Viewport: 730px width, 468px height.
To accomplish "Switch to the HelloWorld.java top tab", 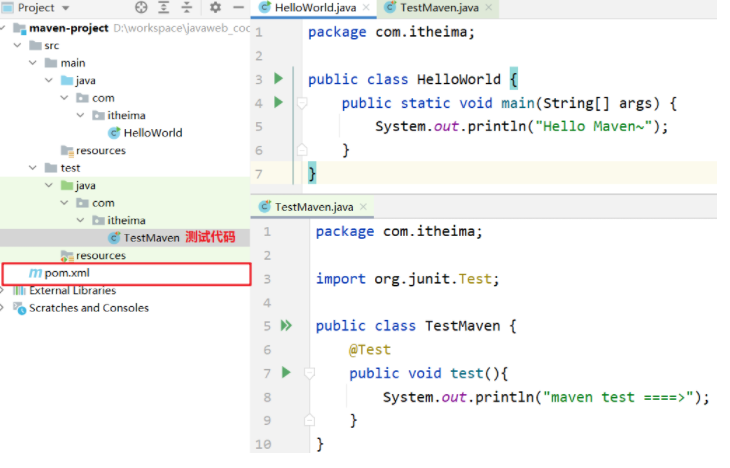I will [x=315, y=8].
